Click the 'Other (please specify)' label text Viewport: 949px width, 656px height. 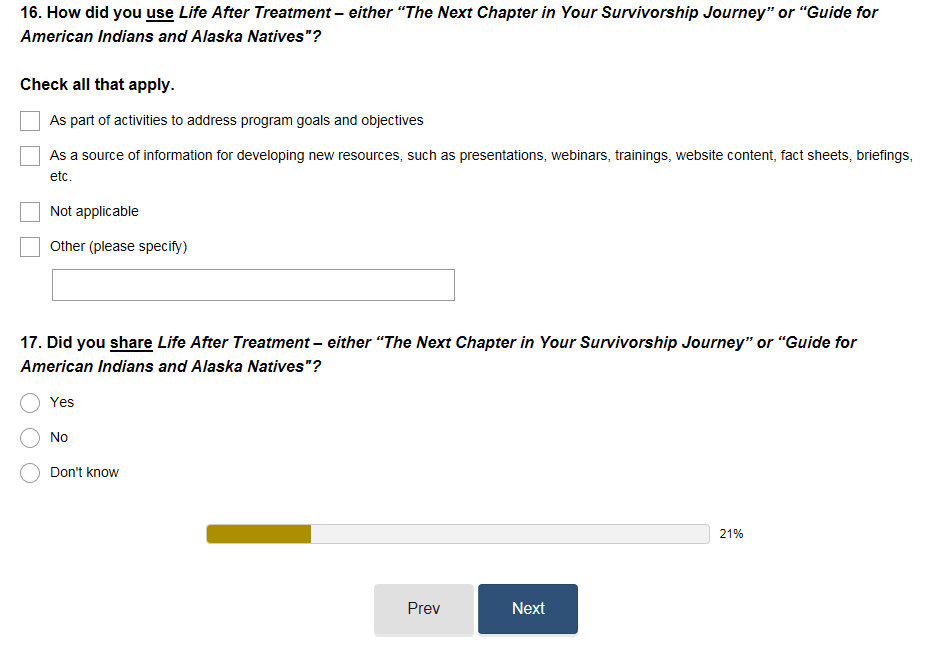118,246
